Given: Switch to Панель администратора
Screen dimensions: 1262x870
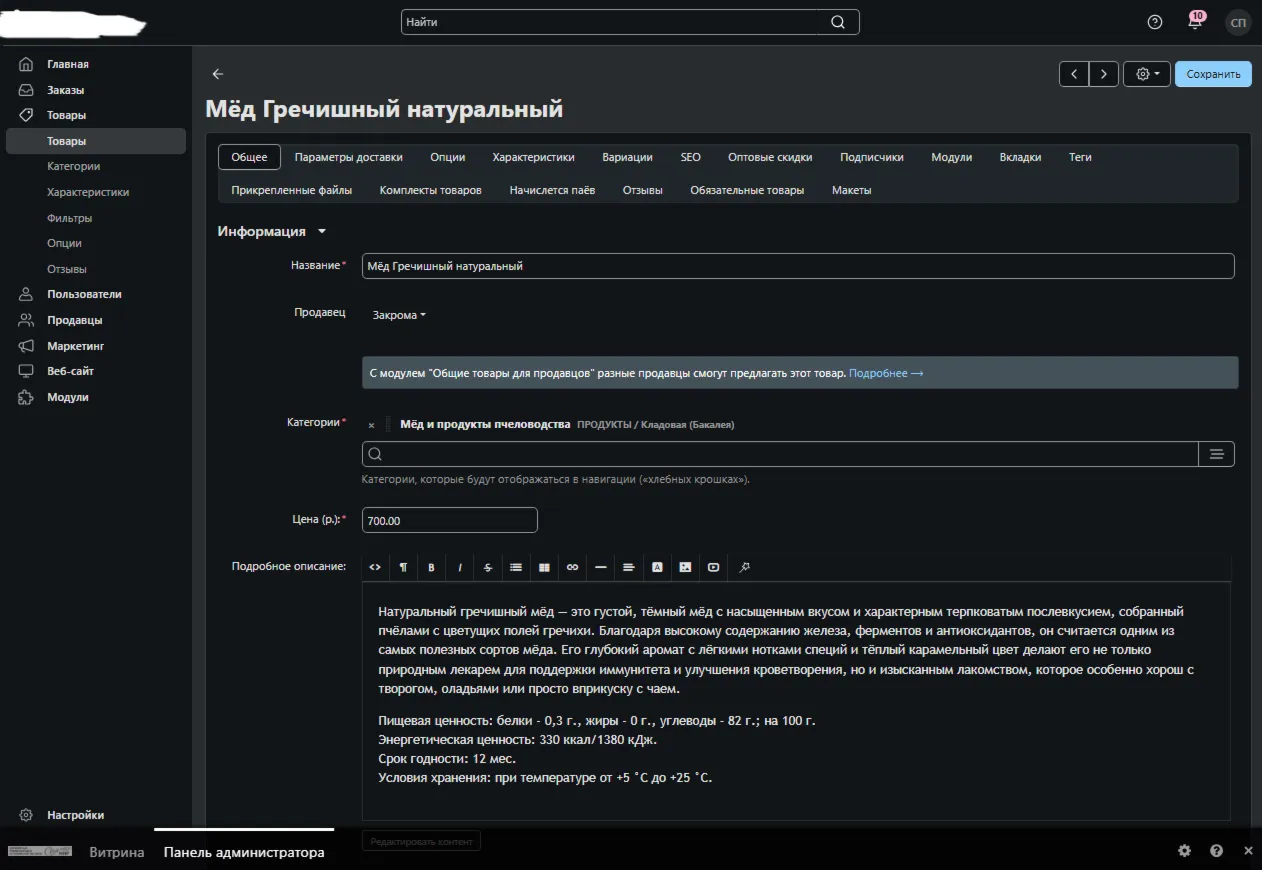Looking at the screenshot, I should point(244,852).
